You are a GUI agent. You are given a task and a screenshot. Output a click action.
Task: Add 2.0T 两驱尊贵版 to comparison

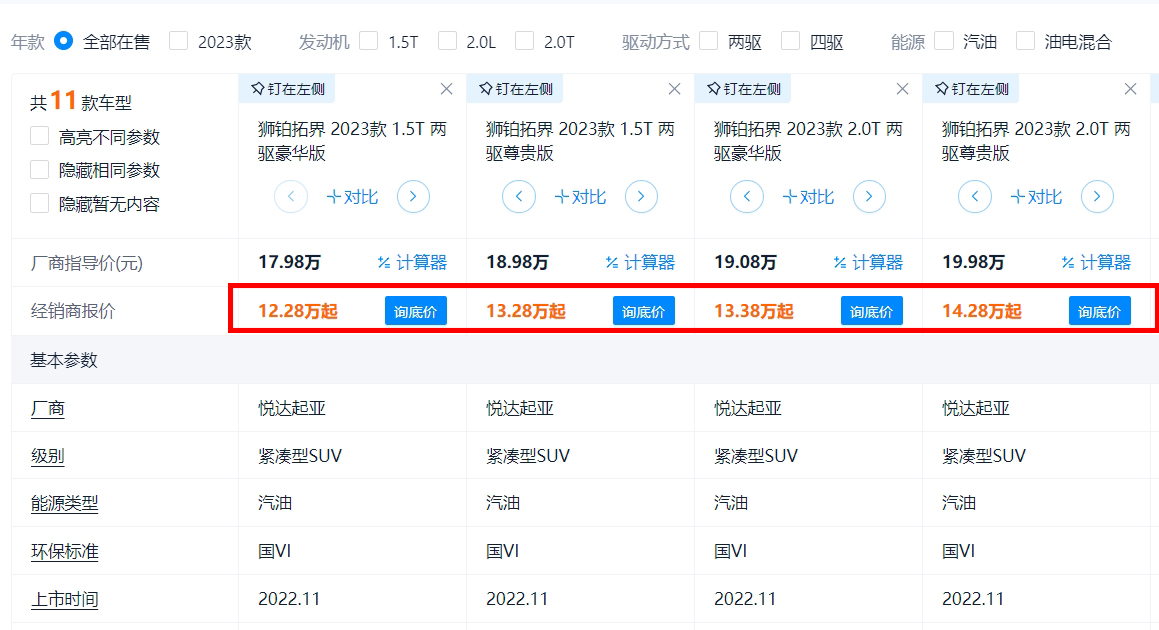tap(1036, 197)
